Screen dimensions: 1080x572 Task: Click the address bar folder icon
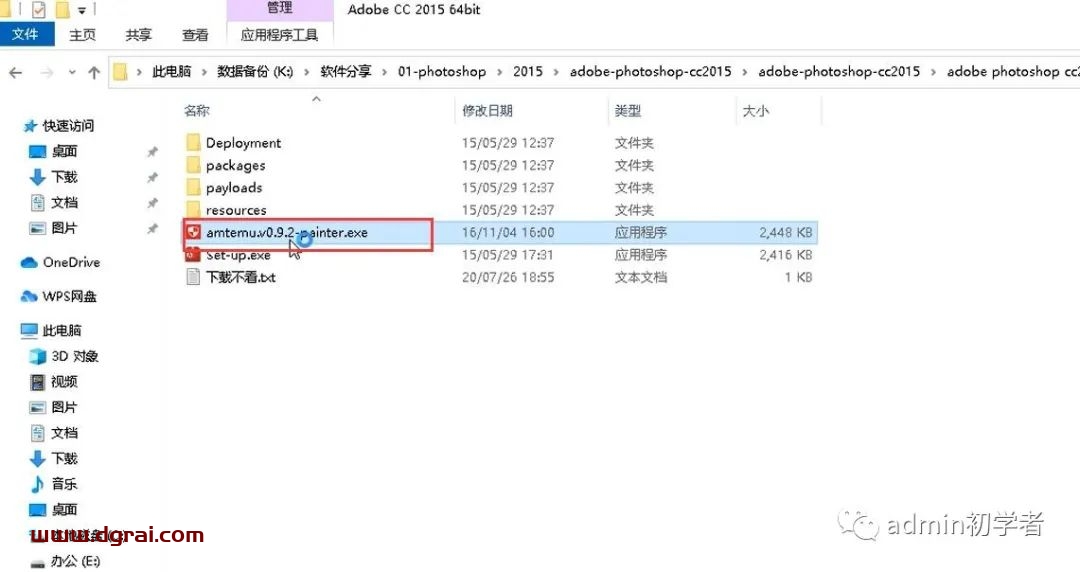click(x=121, y=72)
